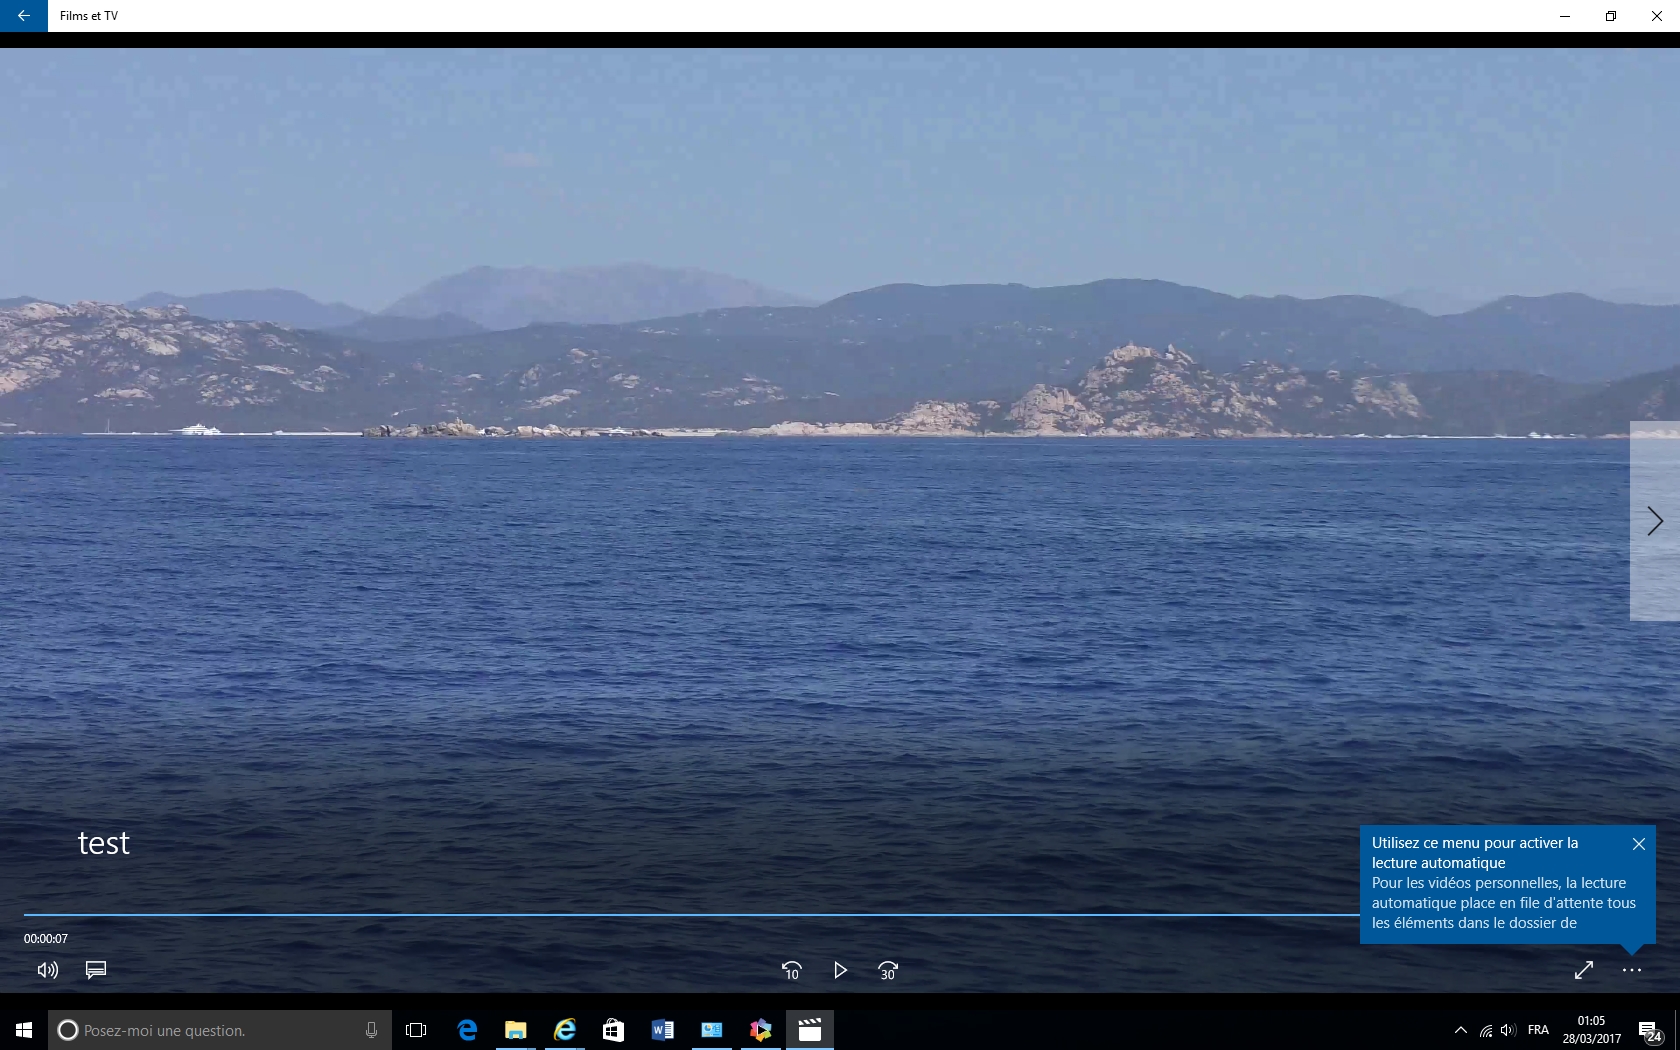This screenshot has width=1680, height=1050.
Task: Open Word from taskbar
Action: [x=662, y=1030]
